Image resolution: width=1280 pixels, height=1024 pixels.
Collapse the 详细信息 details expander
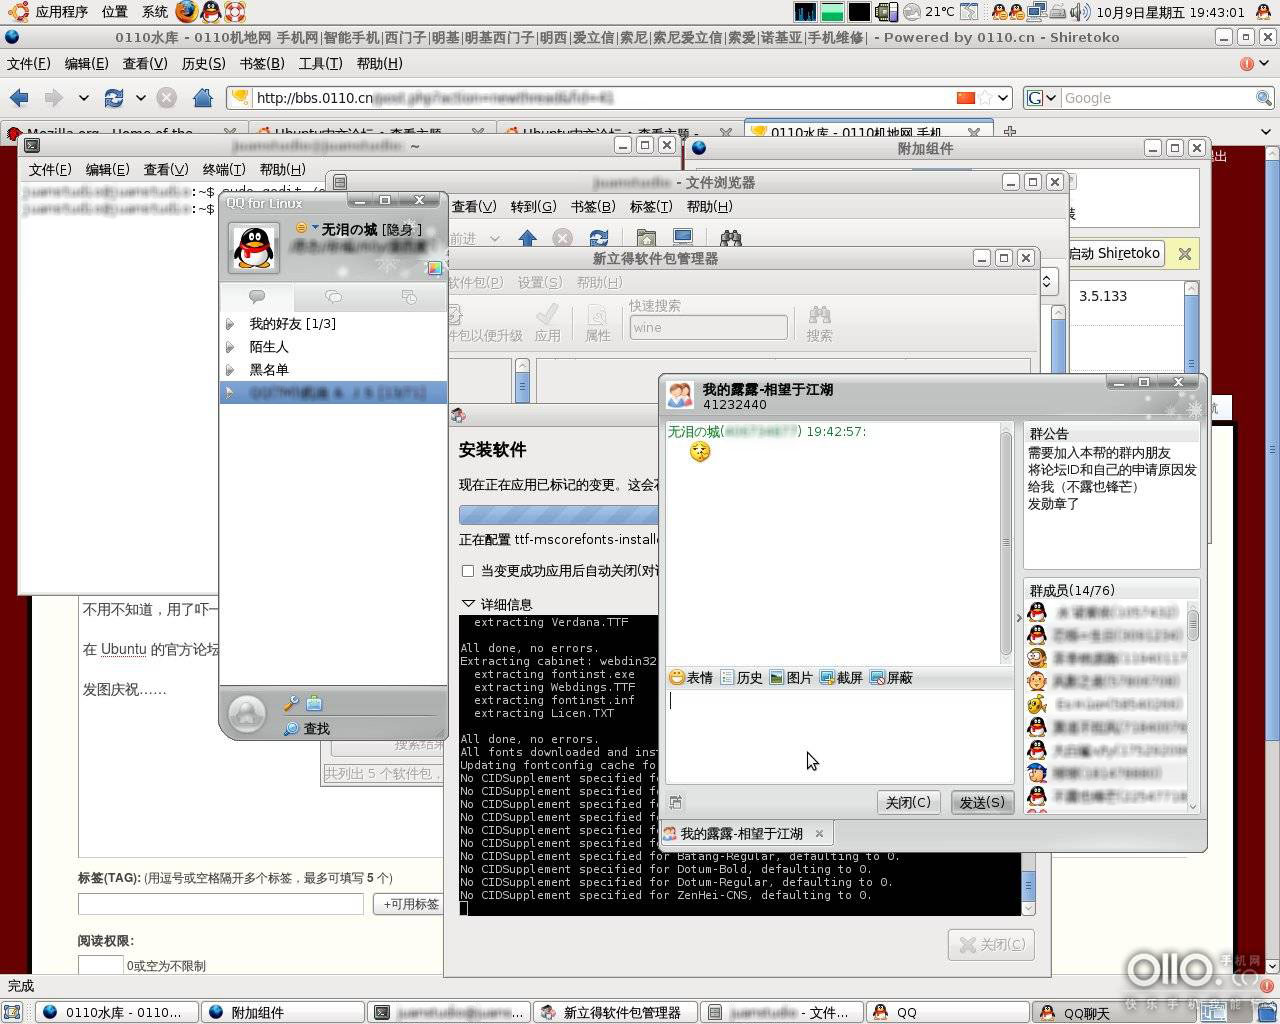468,604
